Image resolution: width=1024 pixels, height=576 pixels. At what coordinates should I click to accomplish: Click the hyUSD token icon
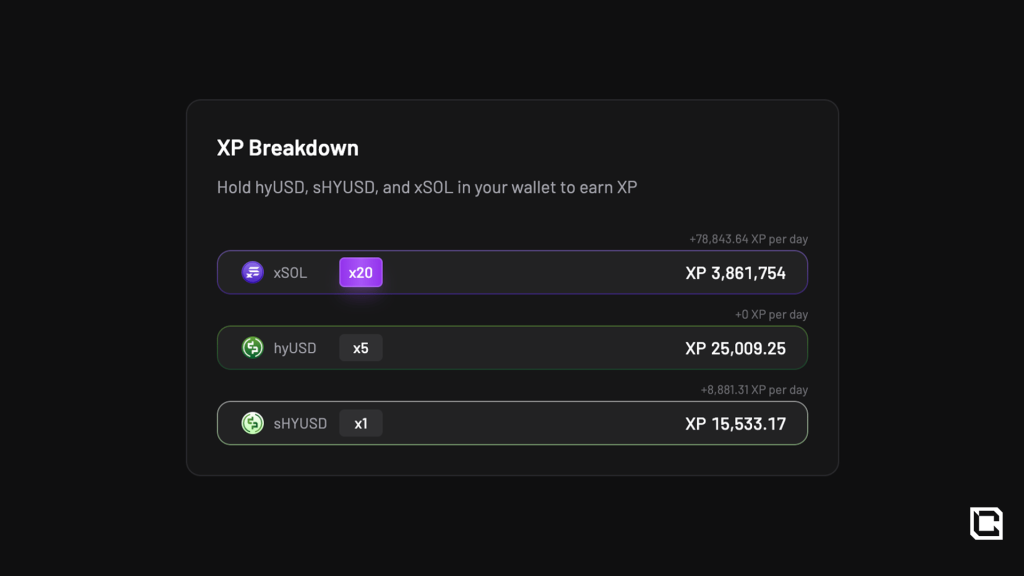[253, 348]
